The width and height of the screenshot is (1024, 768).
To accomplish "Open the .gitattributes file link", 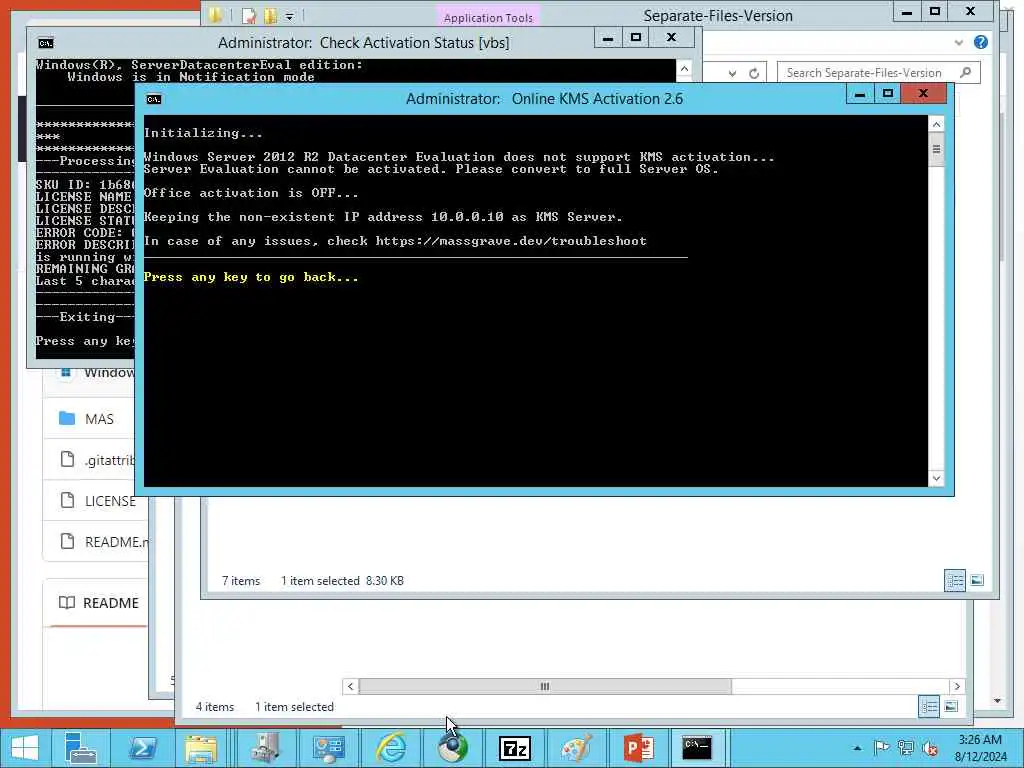I will 109,460.
